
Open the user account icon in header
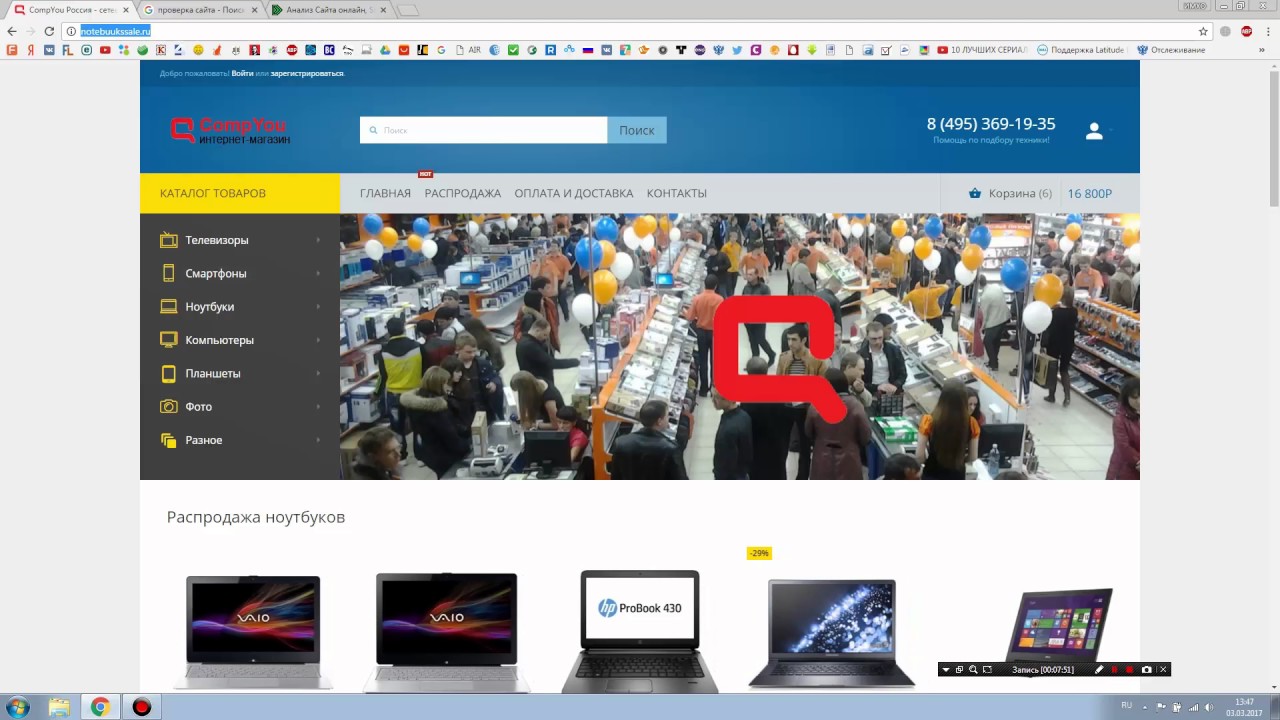[x=1094, y=131]
